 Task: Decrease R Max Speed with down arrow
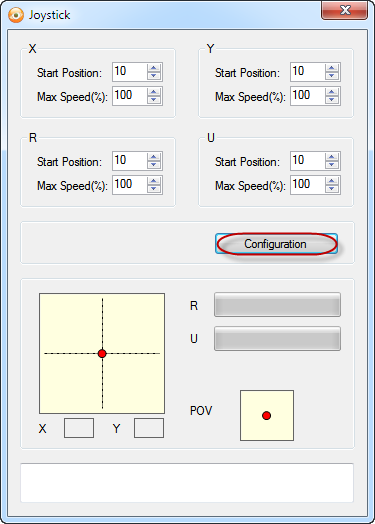coord(154,189)
